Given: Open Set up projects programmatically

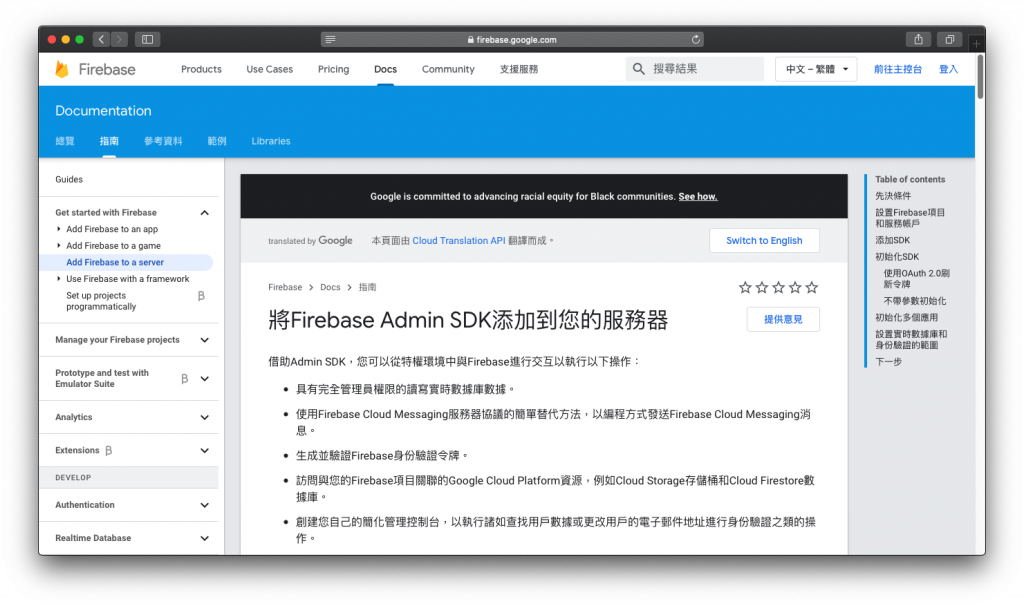Looking at the screenshot, I should [101, 301].
